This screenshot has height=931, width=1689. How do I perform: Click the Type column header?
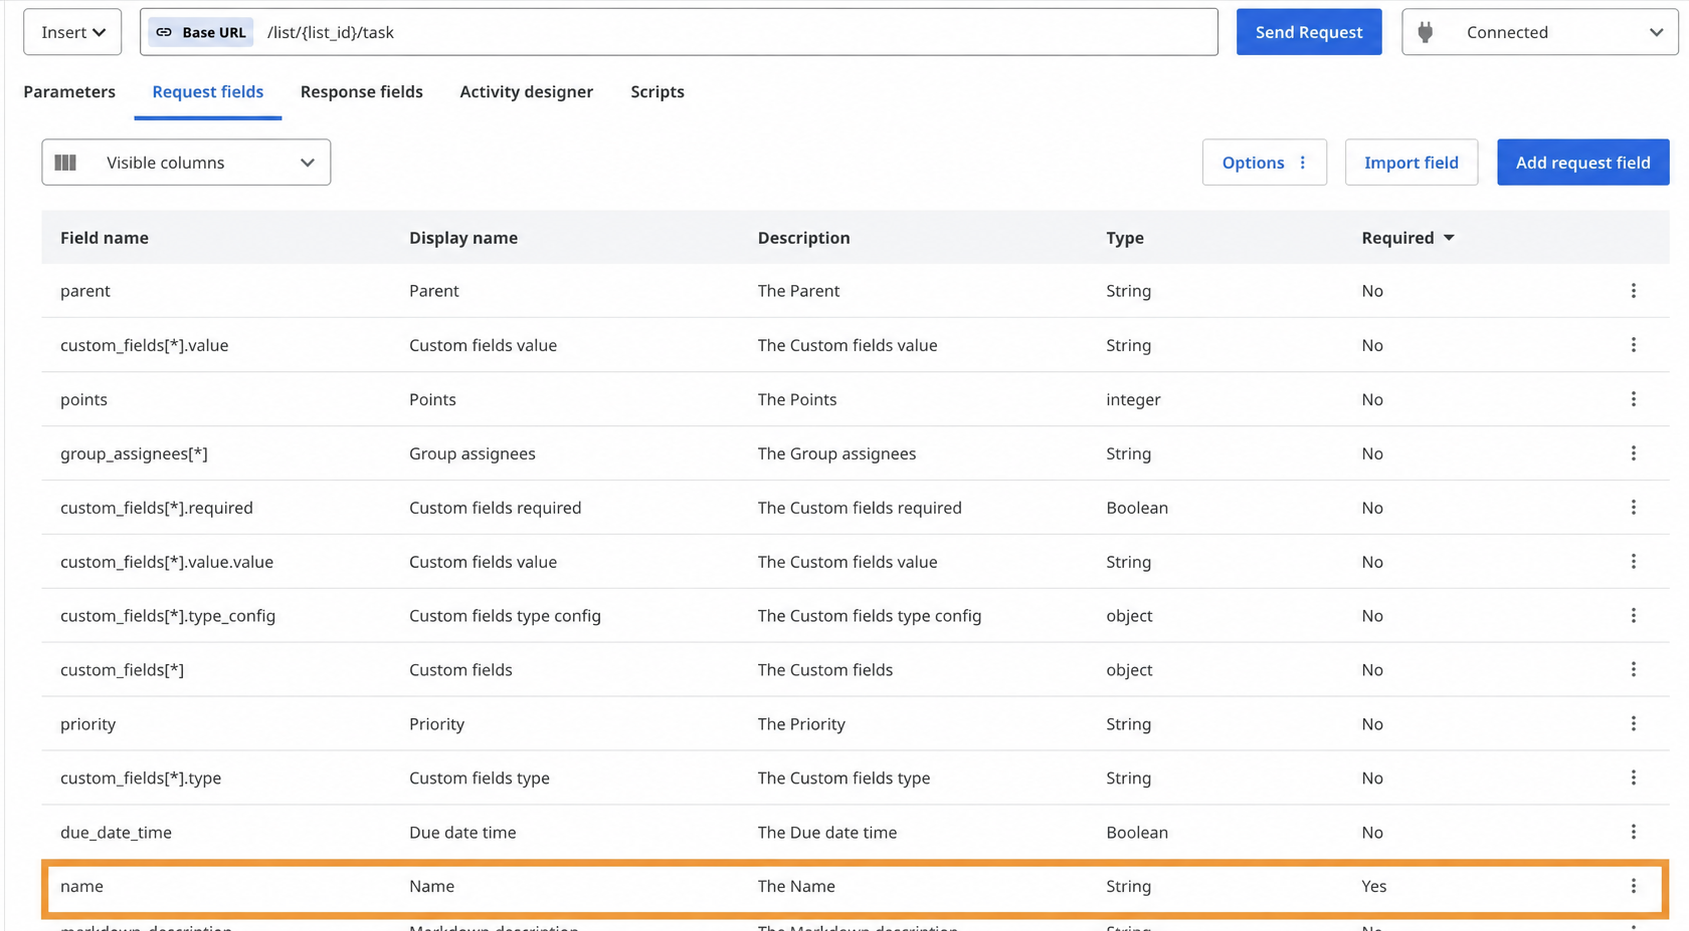coord(1125,237)
